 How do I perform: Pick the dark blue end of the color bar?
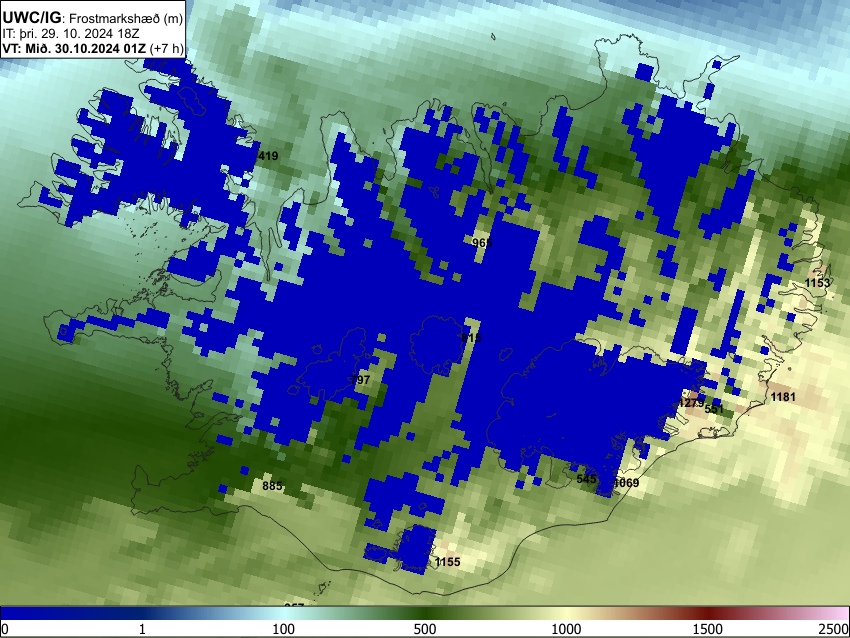pos(33,613)
